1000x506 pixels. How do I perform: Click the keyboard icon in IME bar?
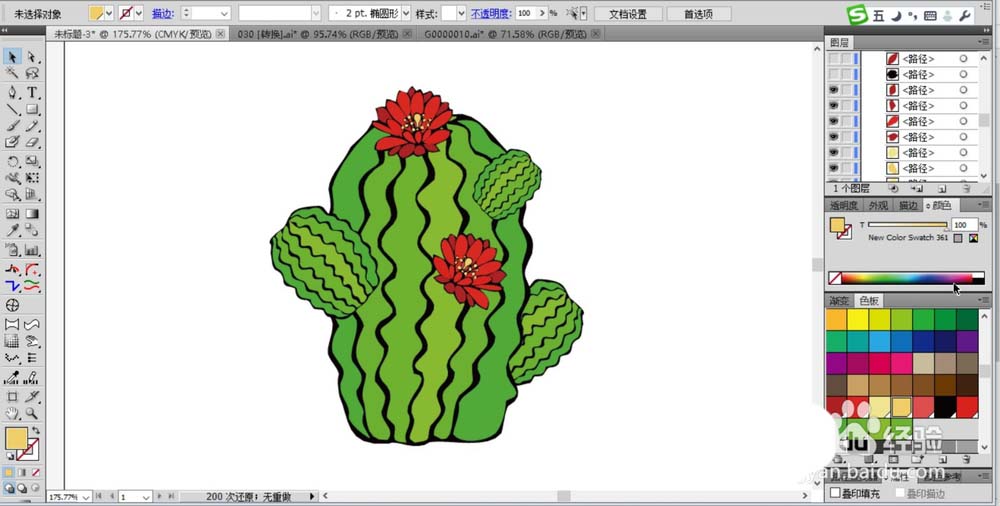point(930,16)
